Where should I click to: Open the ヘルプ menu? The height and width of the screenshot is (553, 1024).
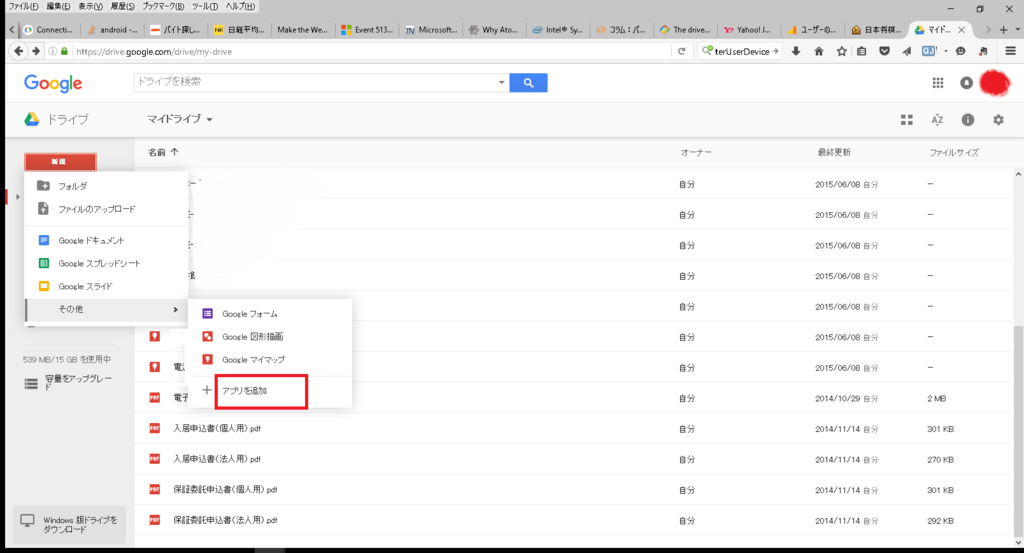click(240, 6)
